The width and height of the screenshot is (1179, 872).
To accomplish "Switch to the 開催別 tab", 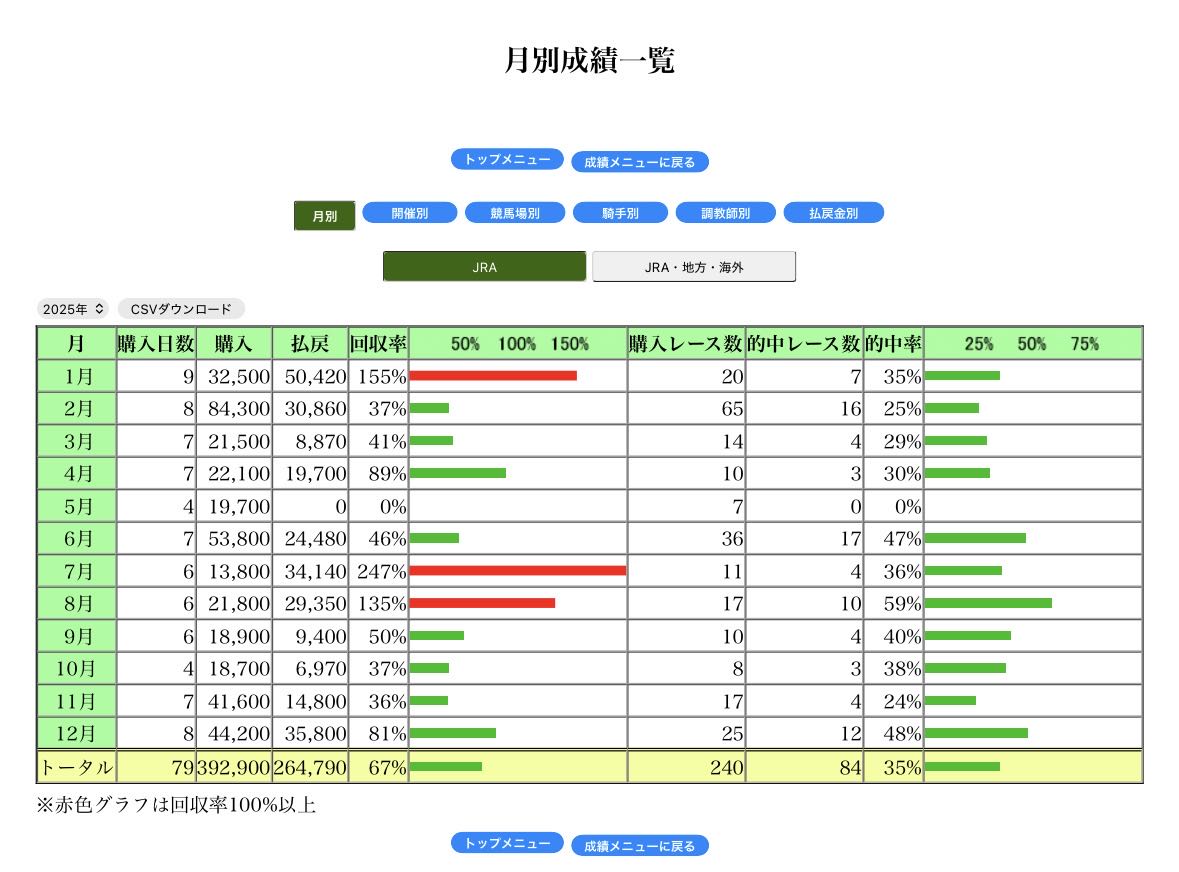I will (x=409, y=213).
